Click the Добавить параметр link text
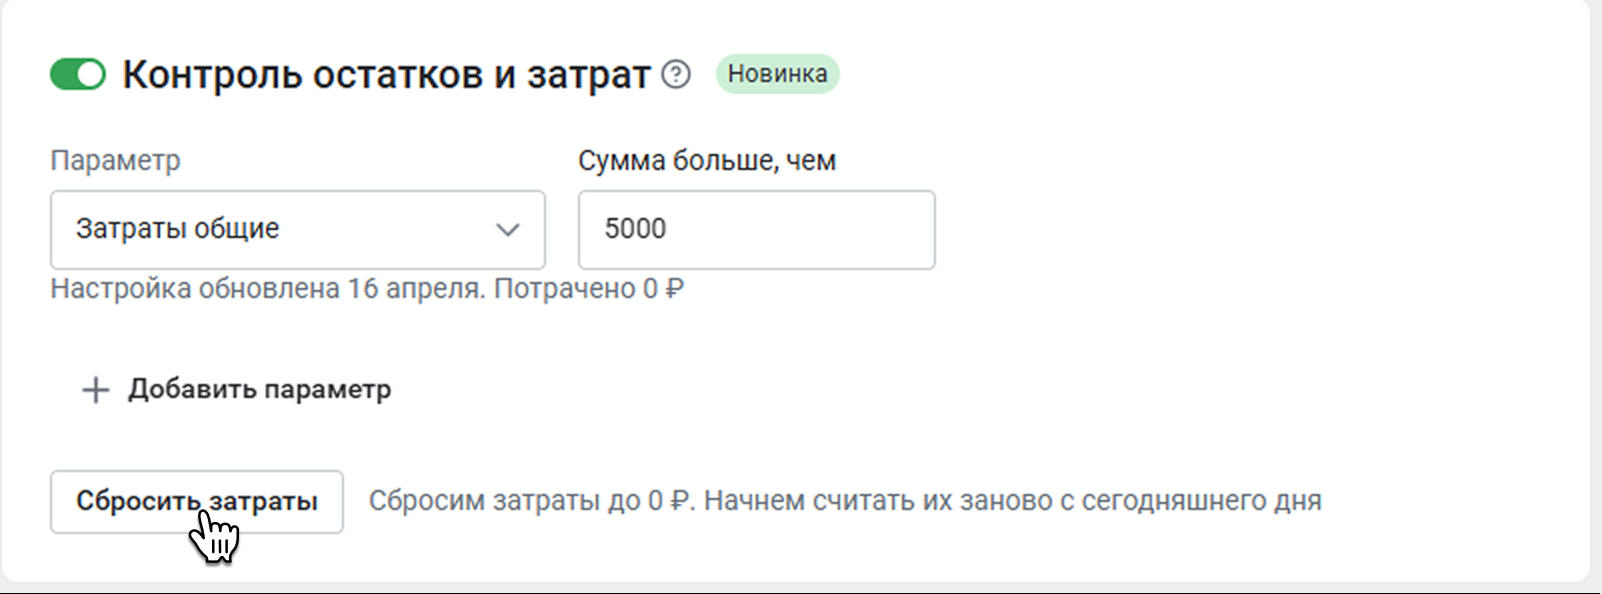Screen dimensions: 1602x594 259,389
